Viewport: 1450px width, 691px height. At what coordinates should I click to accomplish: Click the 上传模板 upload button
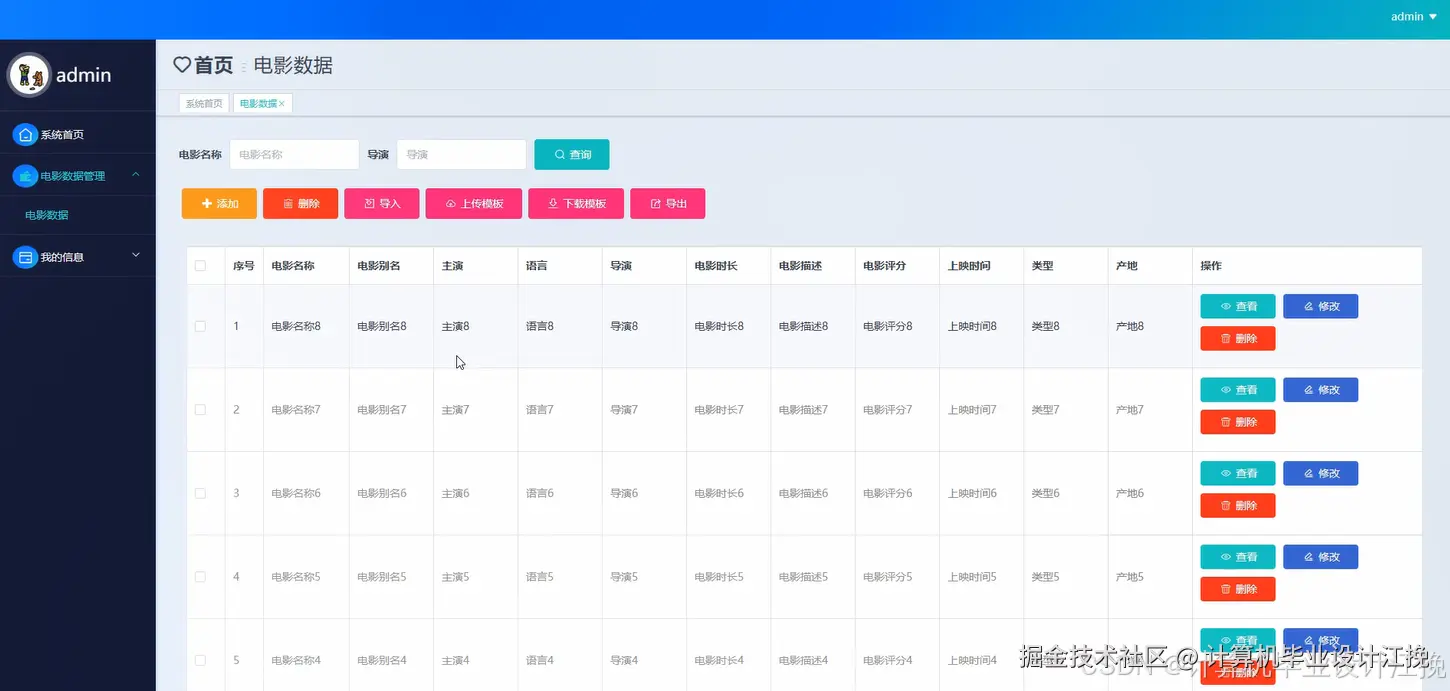[473, 203]
